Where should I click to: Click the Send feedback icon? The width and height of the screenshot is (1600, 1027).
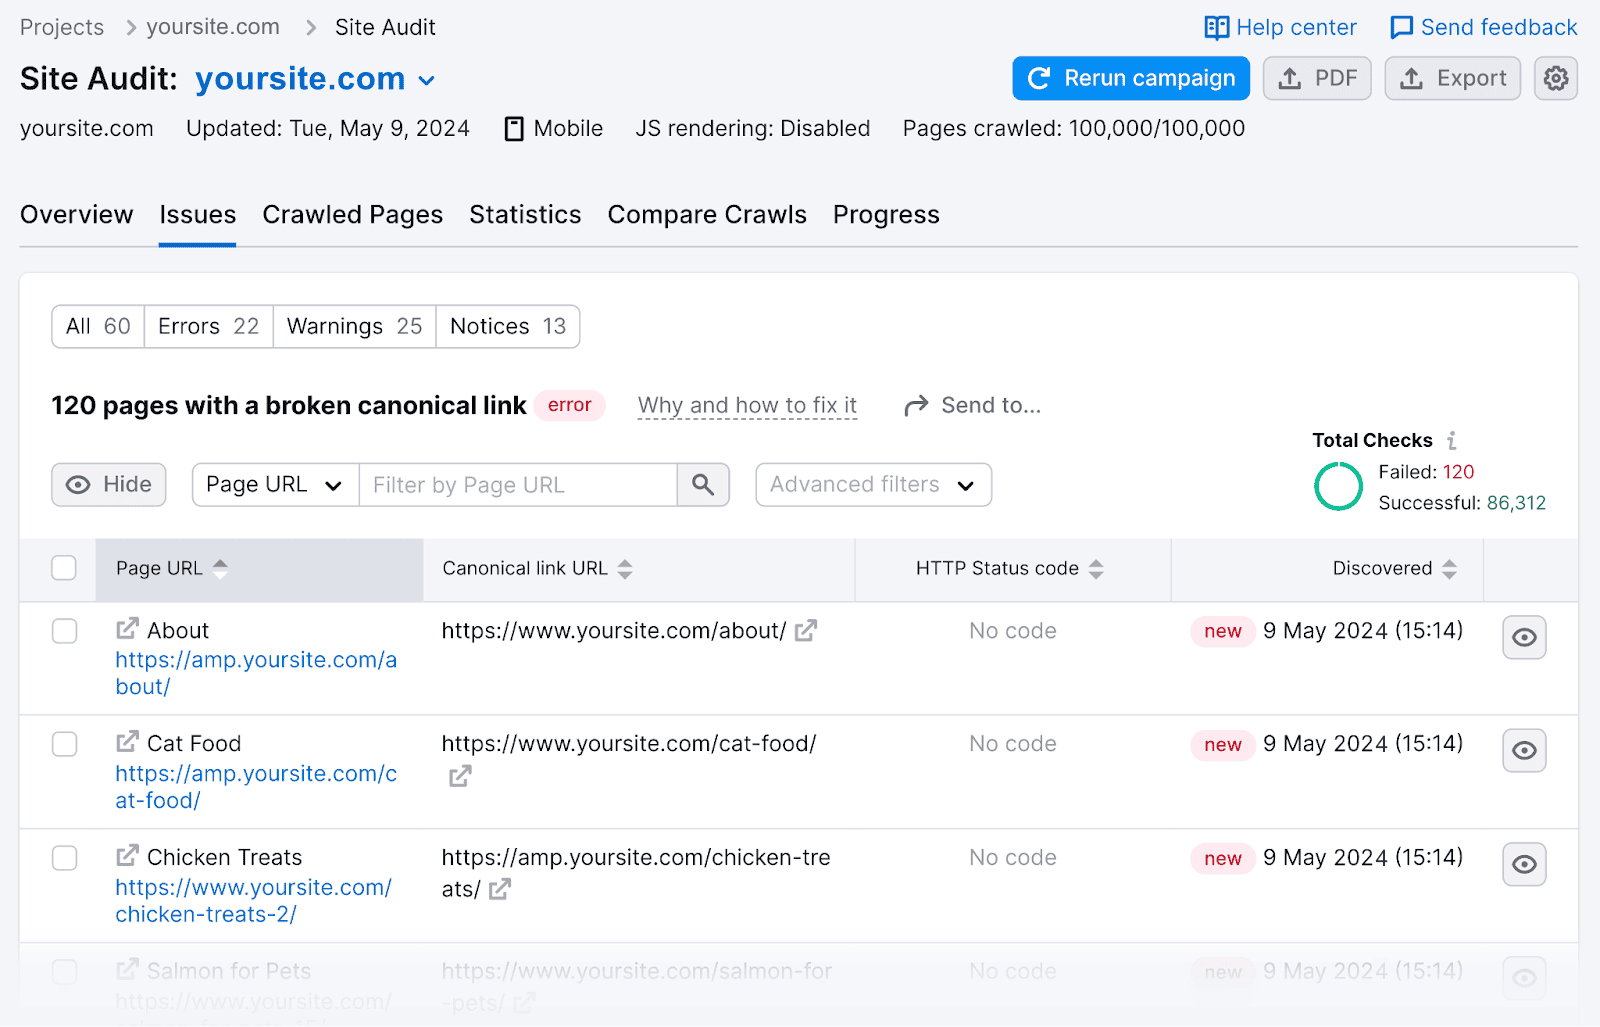click(1403, 27)
